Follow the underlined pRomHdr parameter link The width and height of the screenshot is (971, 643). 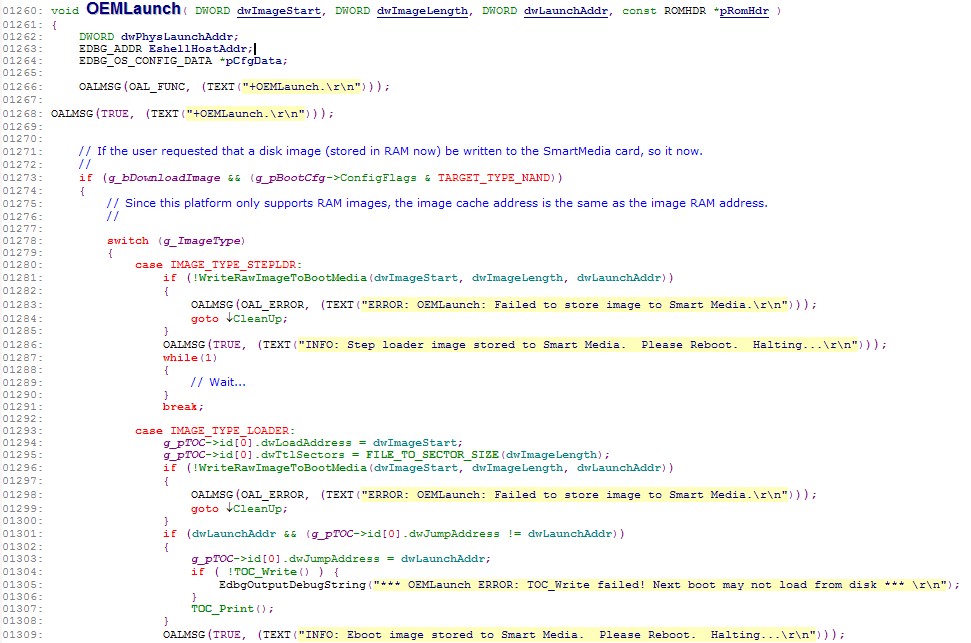744,11
